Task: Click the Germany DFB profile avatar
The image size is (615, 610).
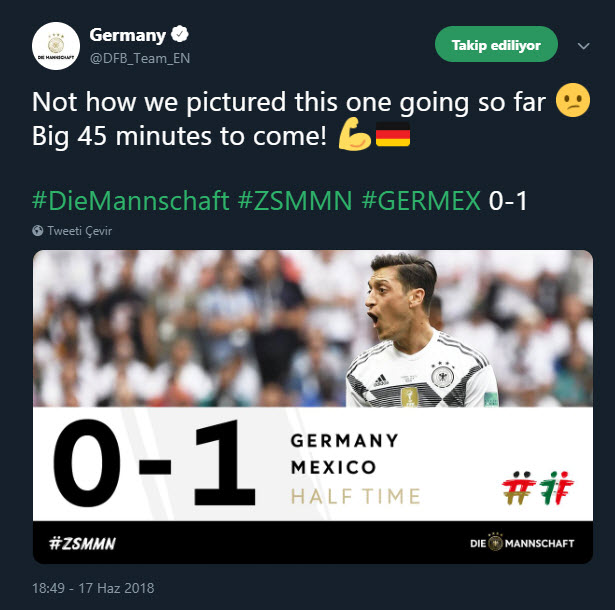Action: [x=56, y=45]
